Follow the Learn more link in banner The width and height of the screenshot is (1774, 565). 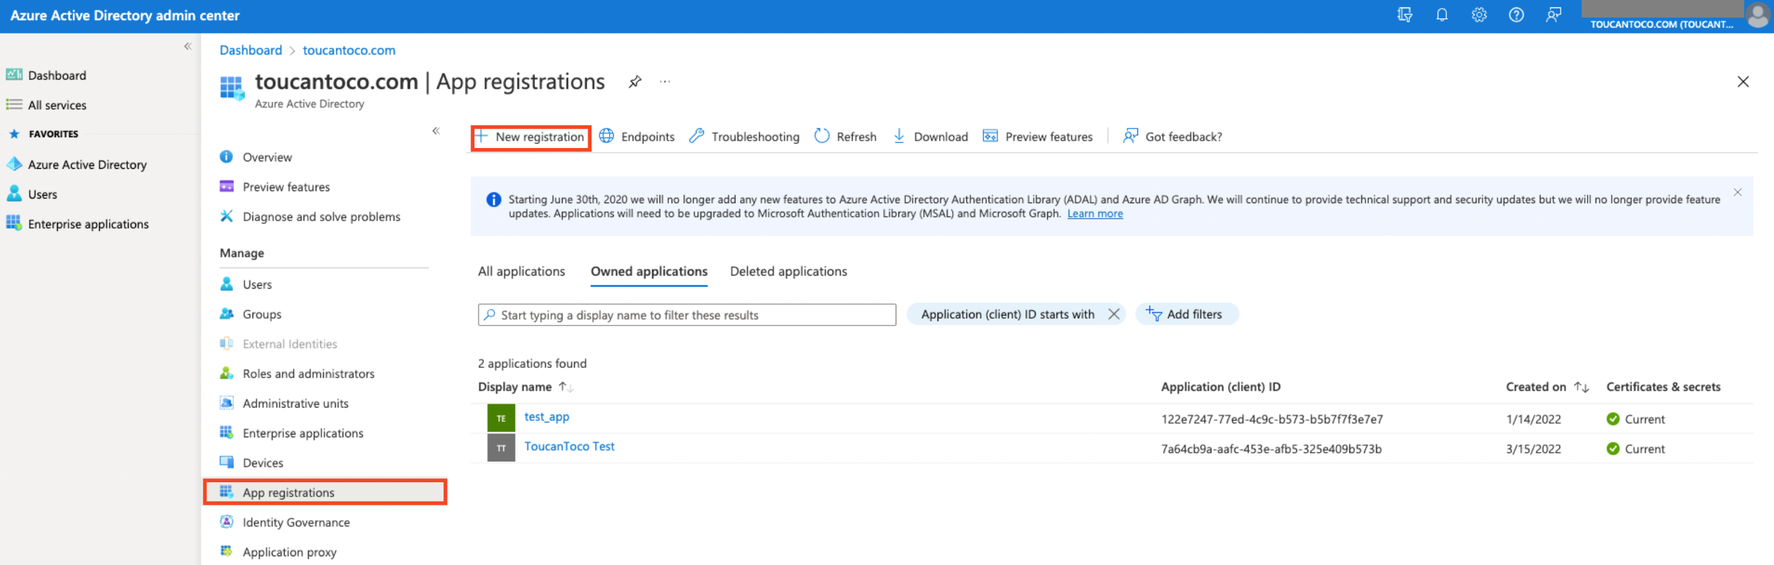click(x=1095, y=214)
